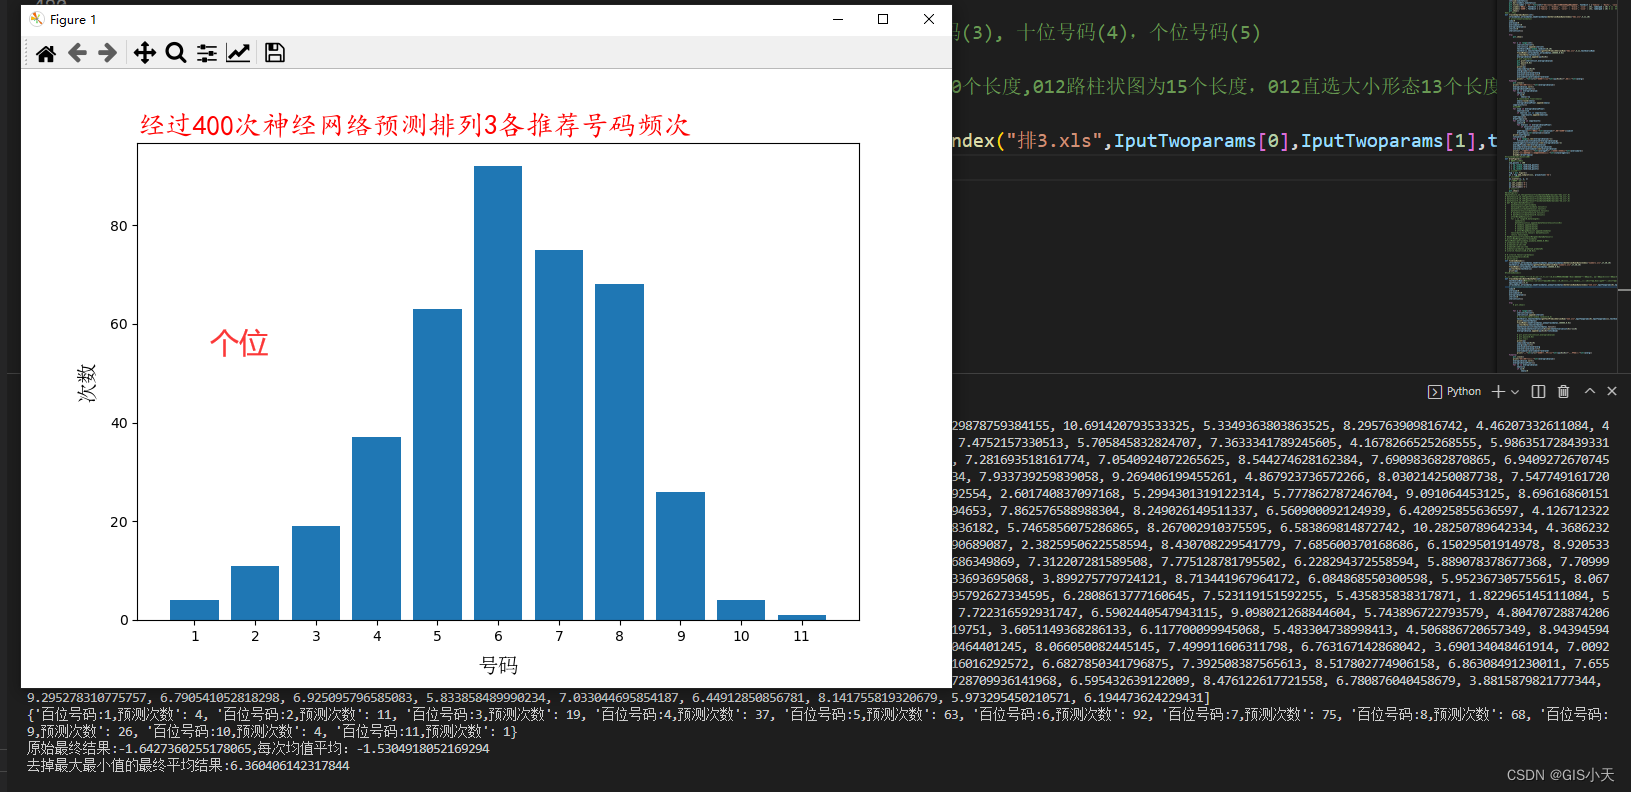The image size is (1631, 792).
Task: Minimize the Figure 1 window
Action: pos(838,19)
